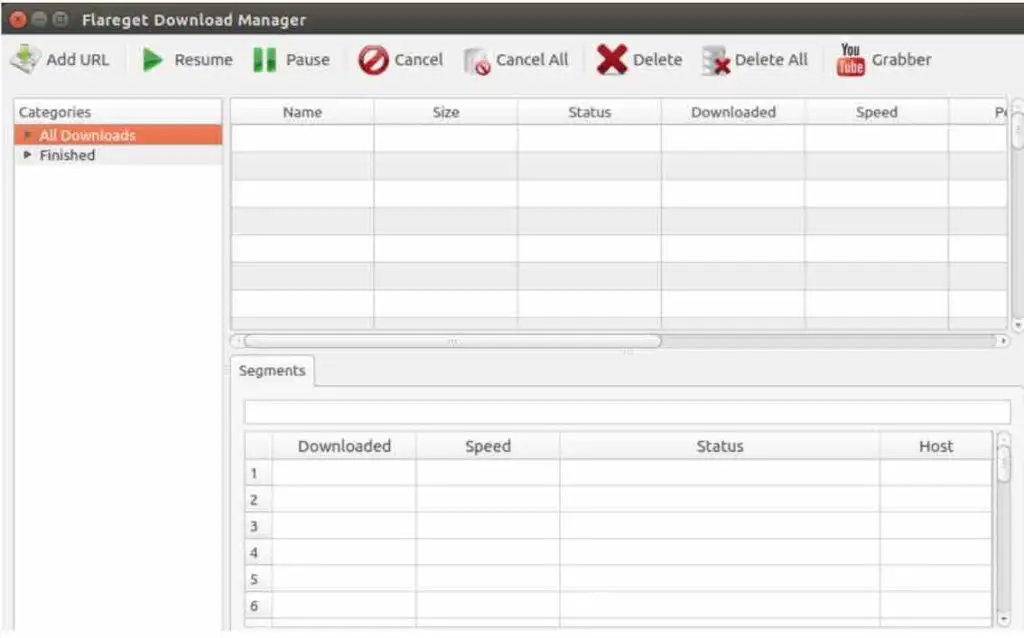
Task: Click the Resume button label
Action: [x=203, y=59]
